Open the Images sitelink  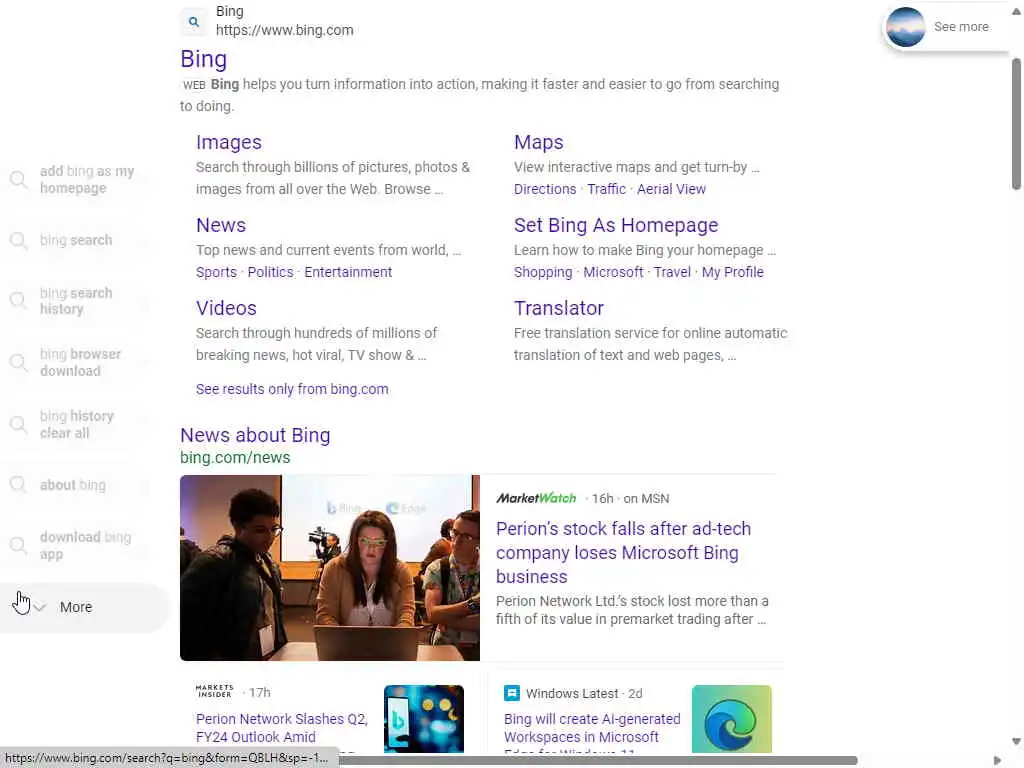point(229,142)
